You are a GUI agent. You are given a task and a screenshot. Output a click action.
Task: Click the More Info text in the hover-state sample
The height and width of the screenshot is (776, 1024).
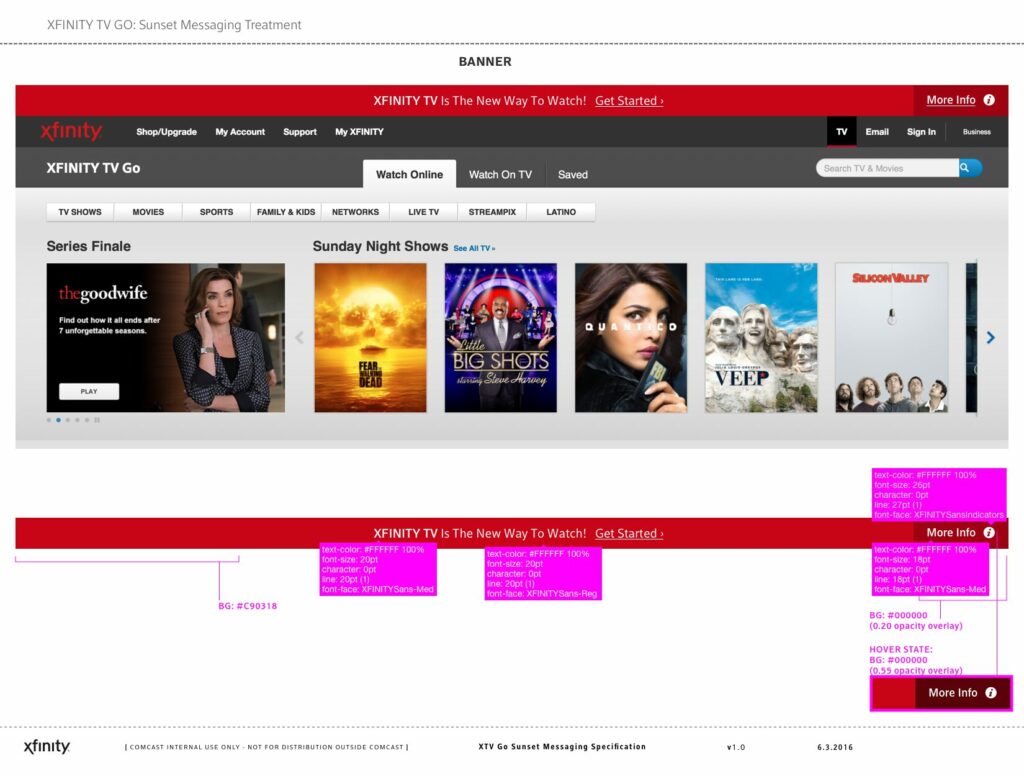pos(953,692)
